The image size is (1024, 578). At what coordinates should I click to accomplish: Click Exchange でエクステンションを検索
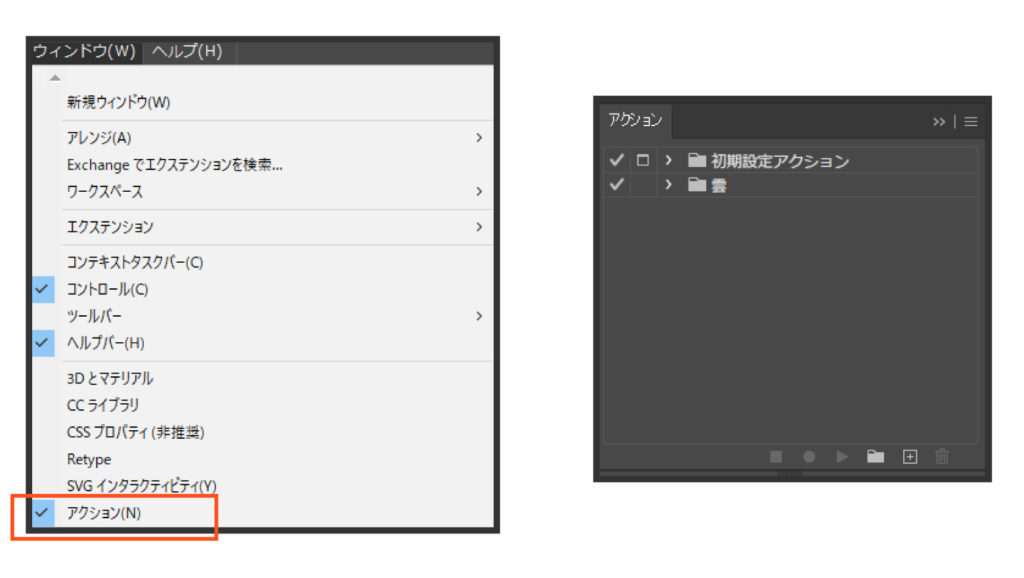(x=174, y=164)
